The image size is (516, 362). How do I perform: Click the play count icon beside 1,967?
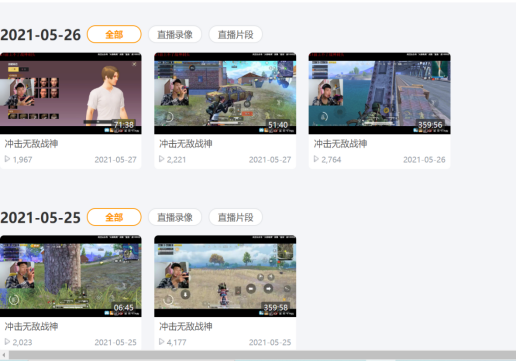[7, 159]
